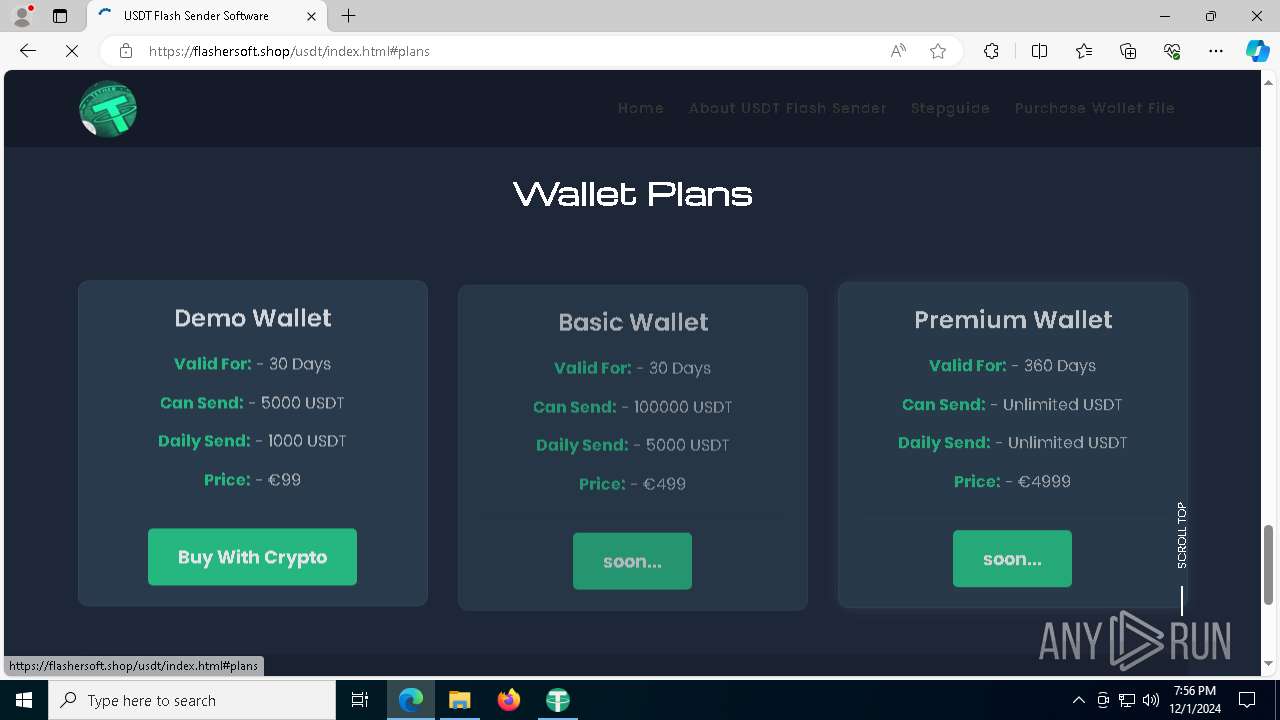The image size is (1280, 720).
Task: Click Premium Wallet soon... button
Action: click(x=1012, y=559)
